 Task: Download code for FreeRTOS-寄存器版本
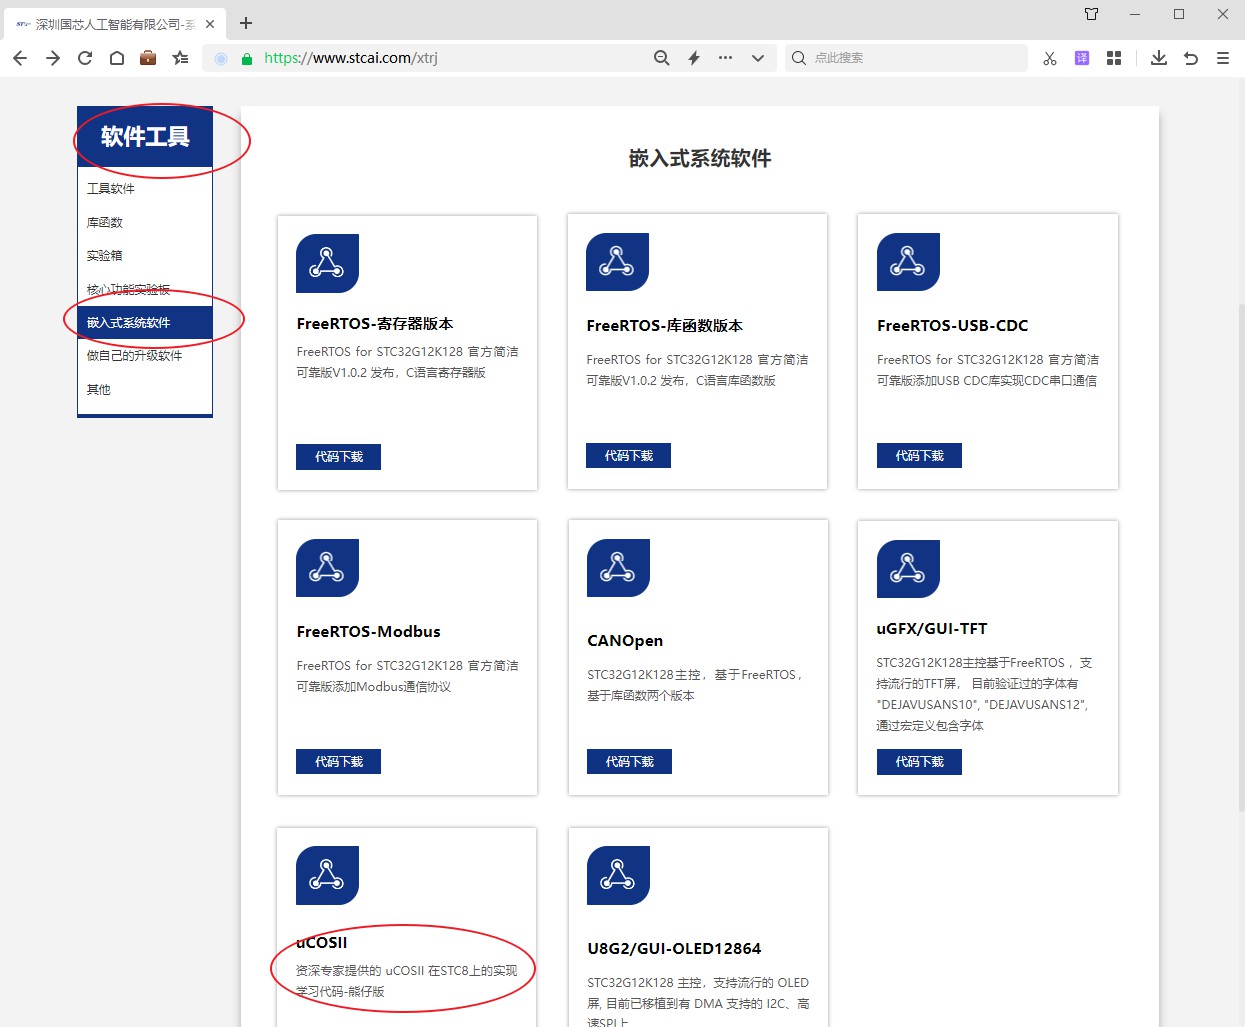pos(338,457)
